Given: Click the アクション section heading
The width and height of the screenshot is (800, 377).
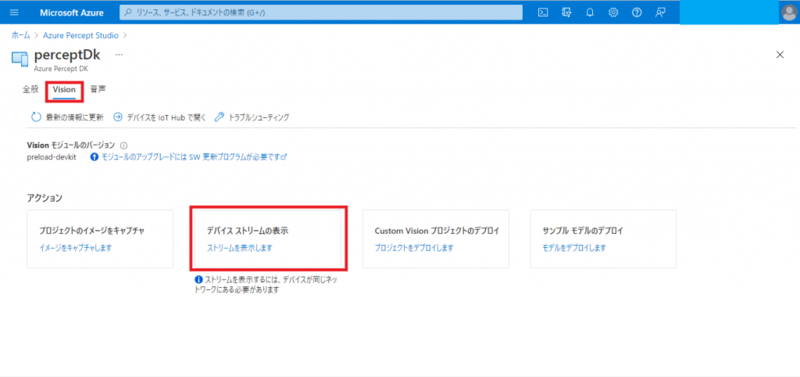Looking at the screenshot, I should (44, 198).
